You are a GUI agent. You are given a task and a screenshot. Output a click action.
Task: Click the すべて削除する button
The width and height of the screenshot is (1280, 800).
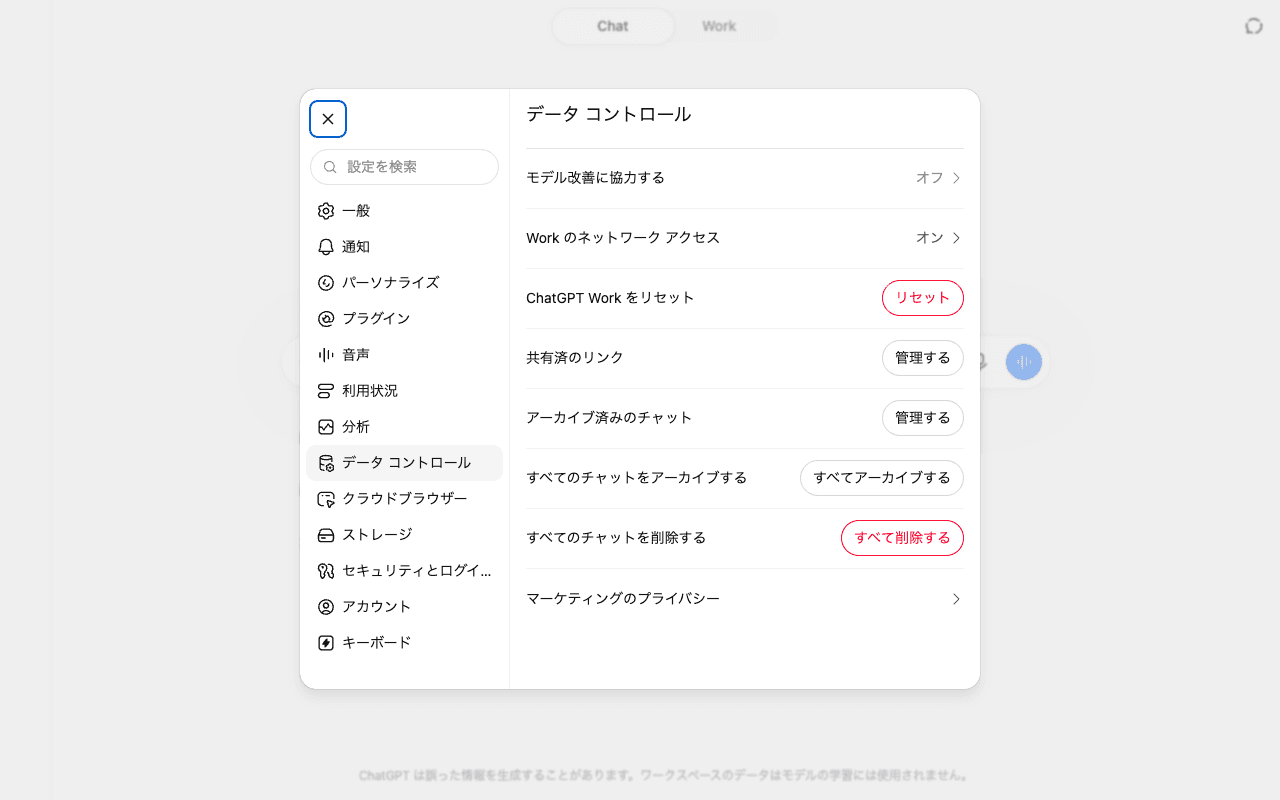tap(902, 538)
